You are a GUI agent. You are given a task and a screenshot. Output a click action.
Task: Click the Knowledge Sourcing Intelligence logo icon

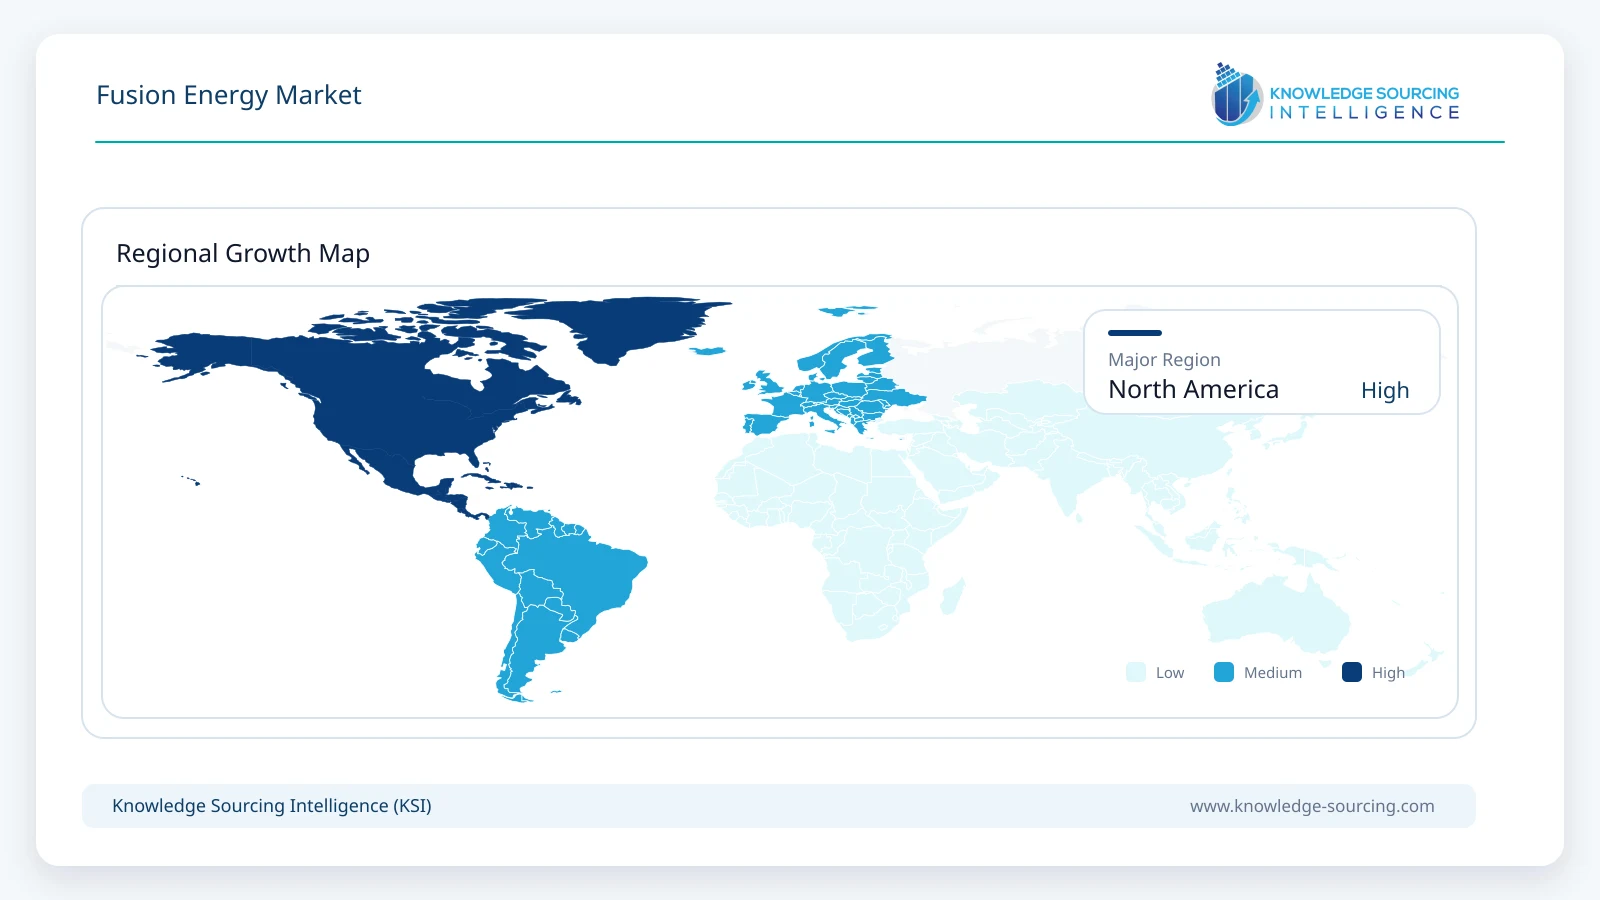pyautogui.click(x=1238, y=95)
